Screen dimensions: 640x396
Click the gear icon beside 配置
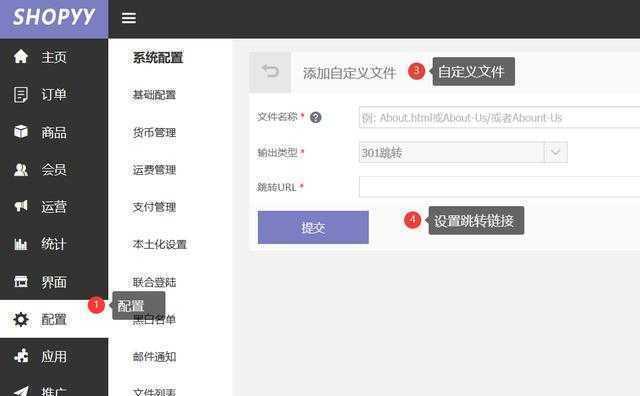[21, 319]
